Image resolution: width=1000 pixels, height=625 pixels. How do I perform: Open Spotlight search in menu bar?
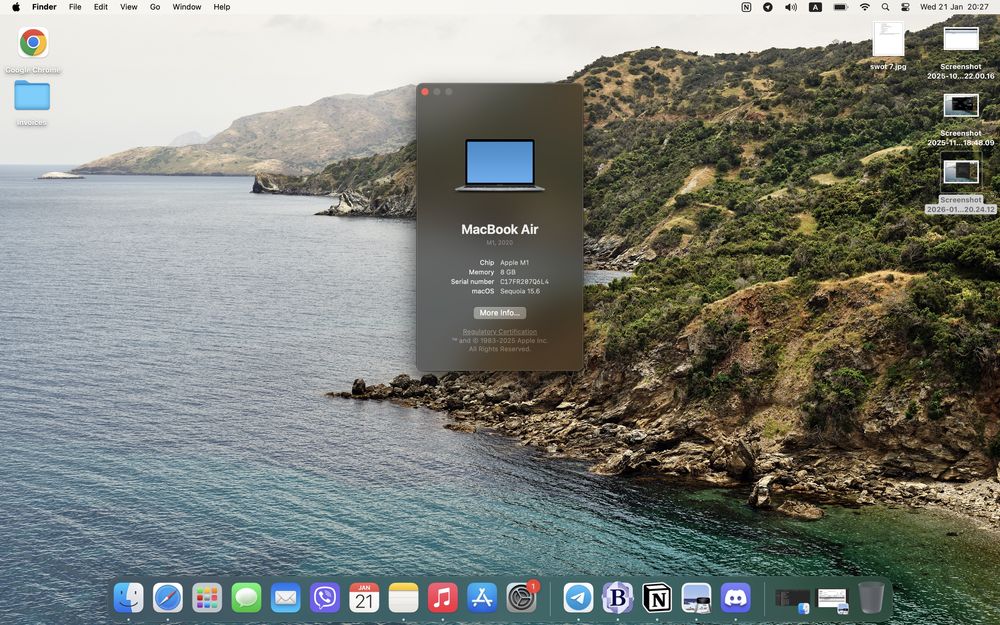pyautogui.click(x=885, y=7)
